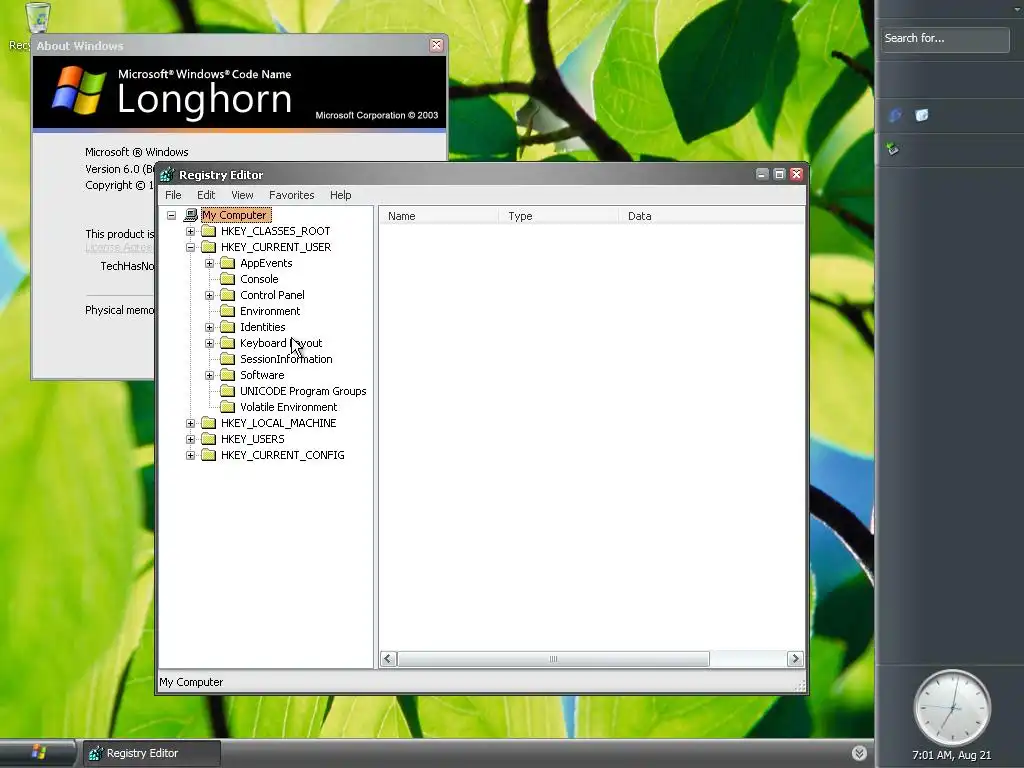Click the sidebar clock tile
1024x768 pixels.
(x=952, y=707)
